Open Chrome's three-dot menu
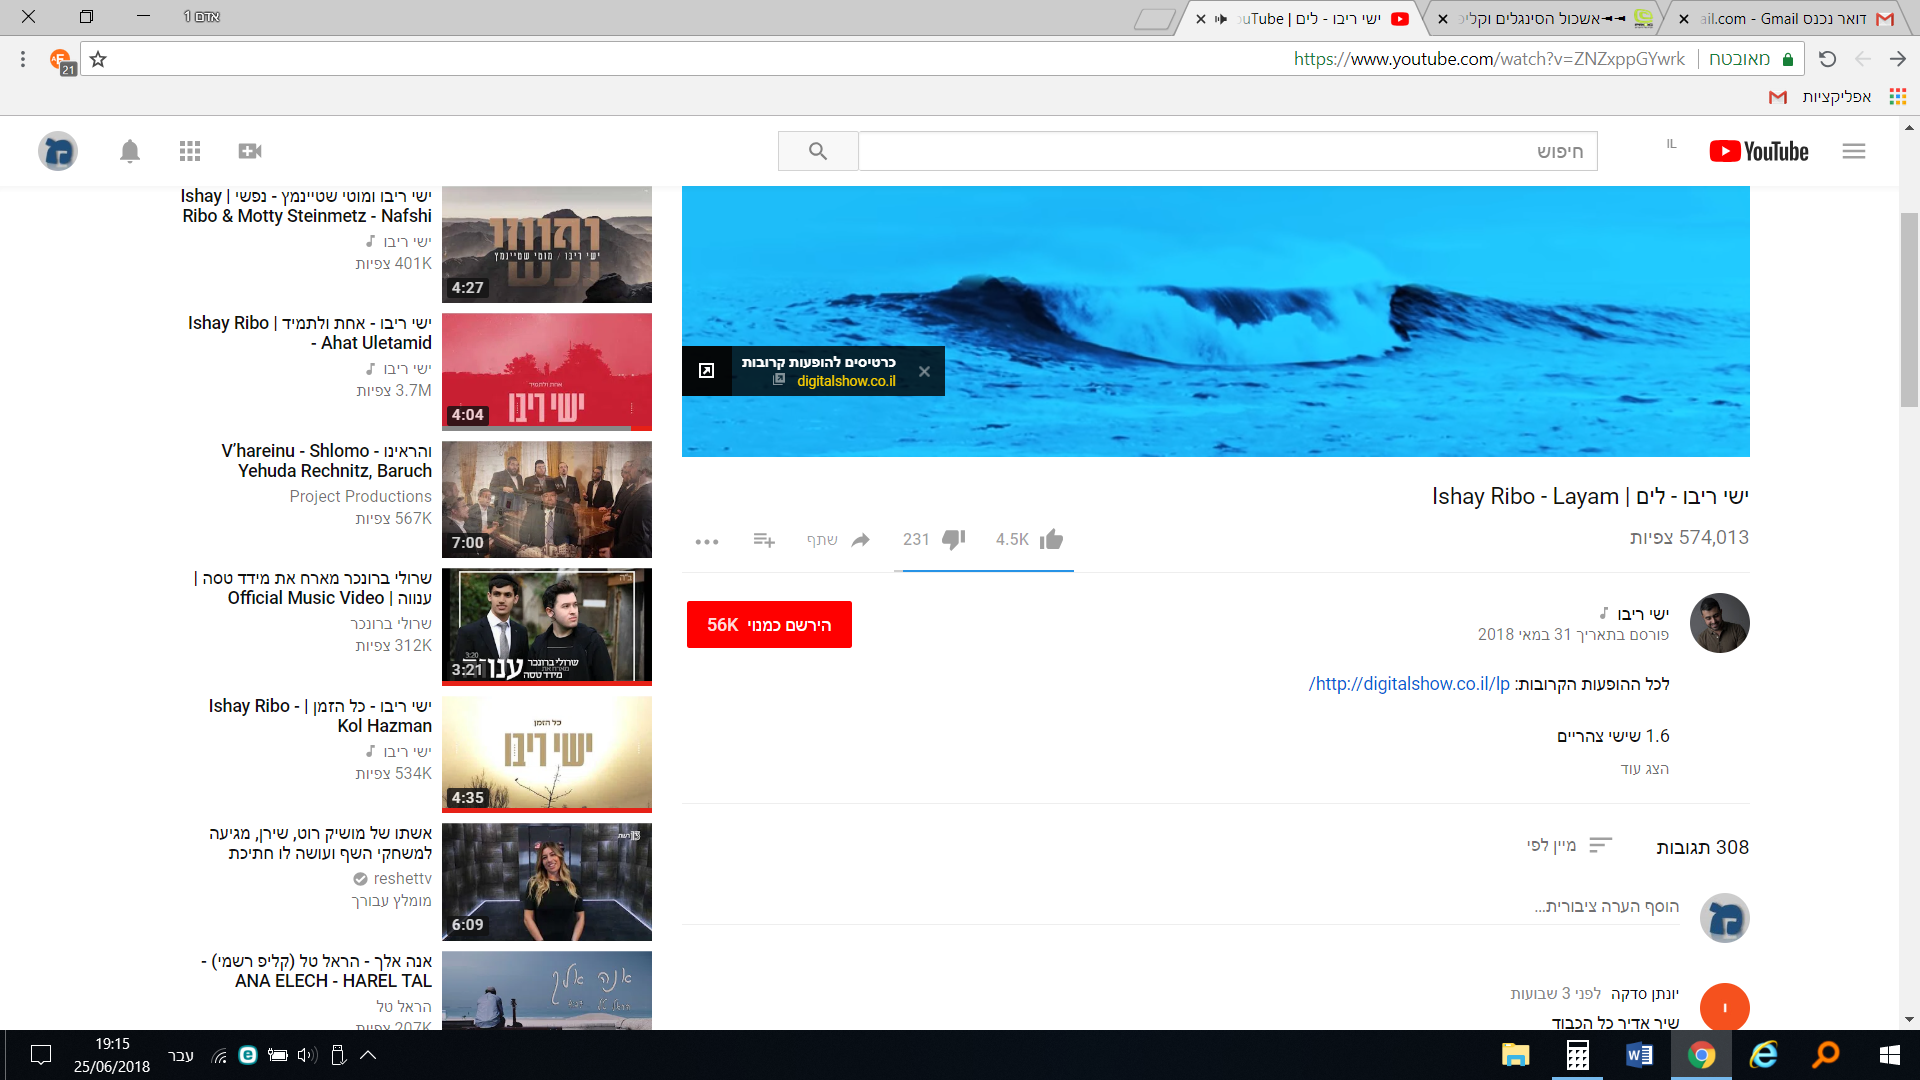1920x1080 pixels. [x=23, y=59]
